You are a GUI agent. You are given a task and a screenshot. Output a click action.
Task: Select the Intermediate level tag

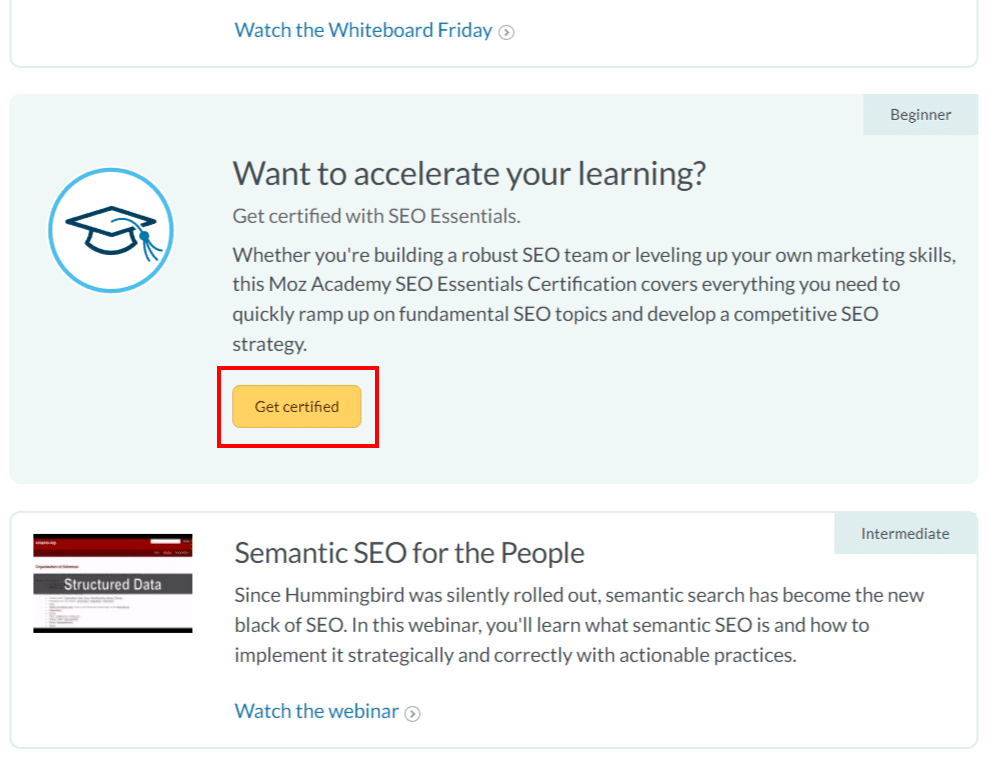[x=905, y=533]
